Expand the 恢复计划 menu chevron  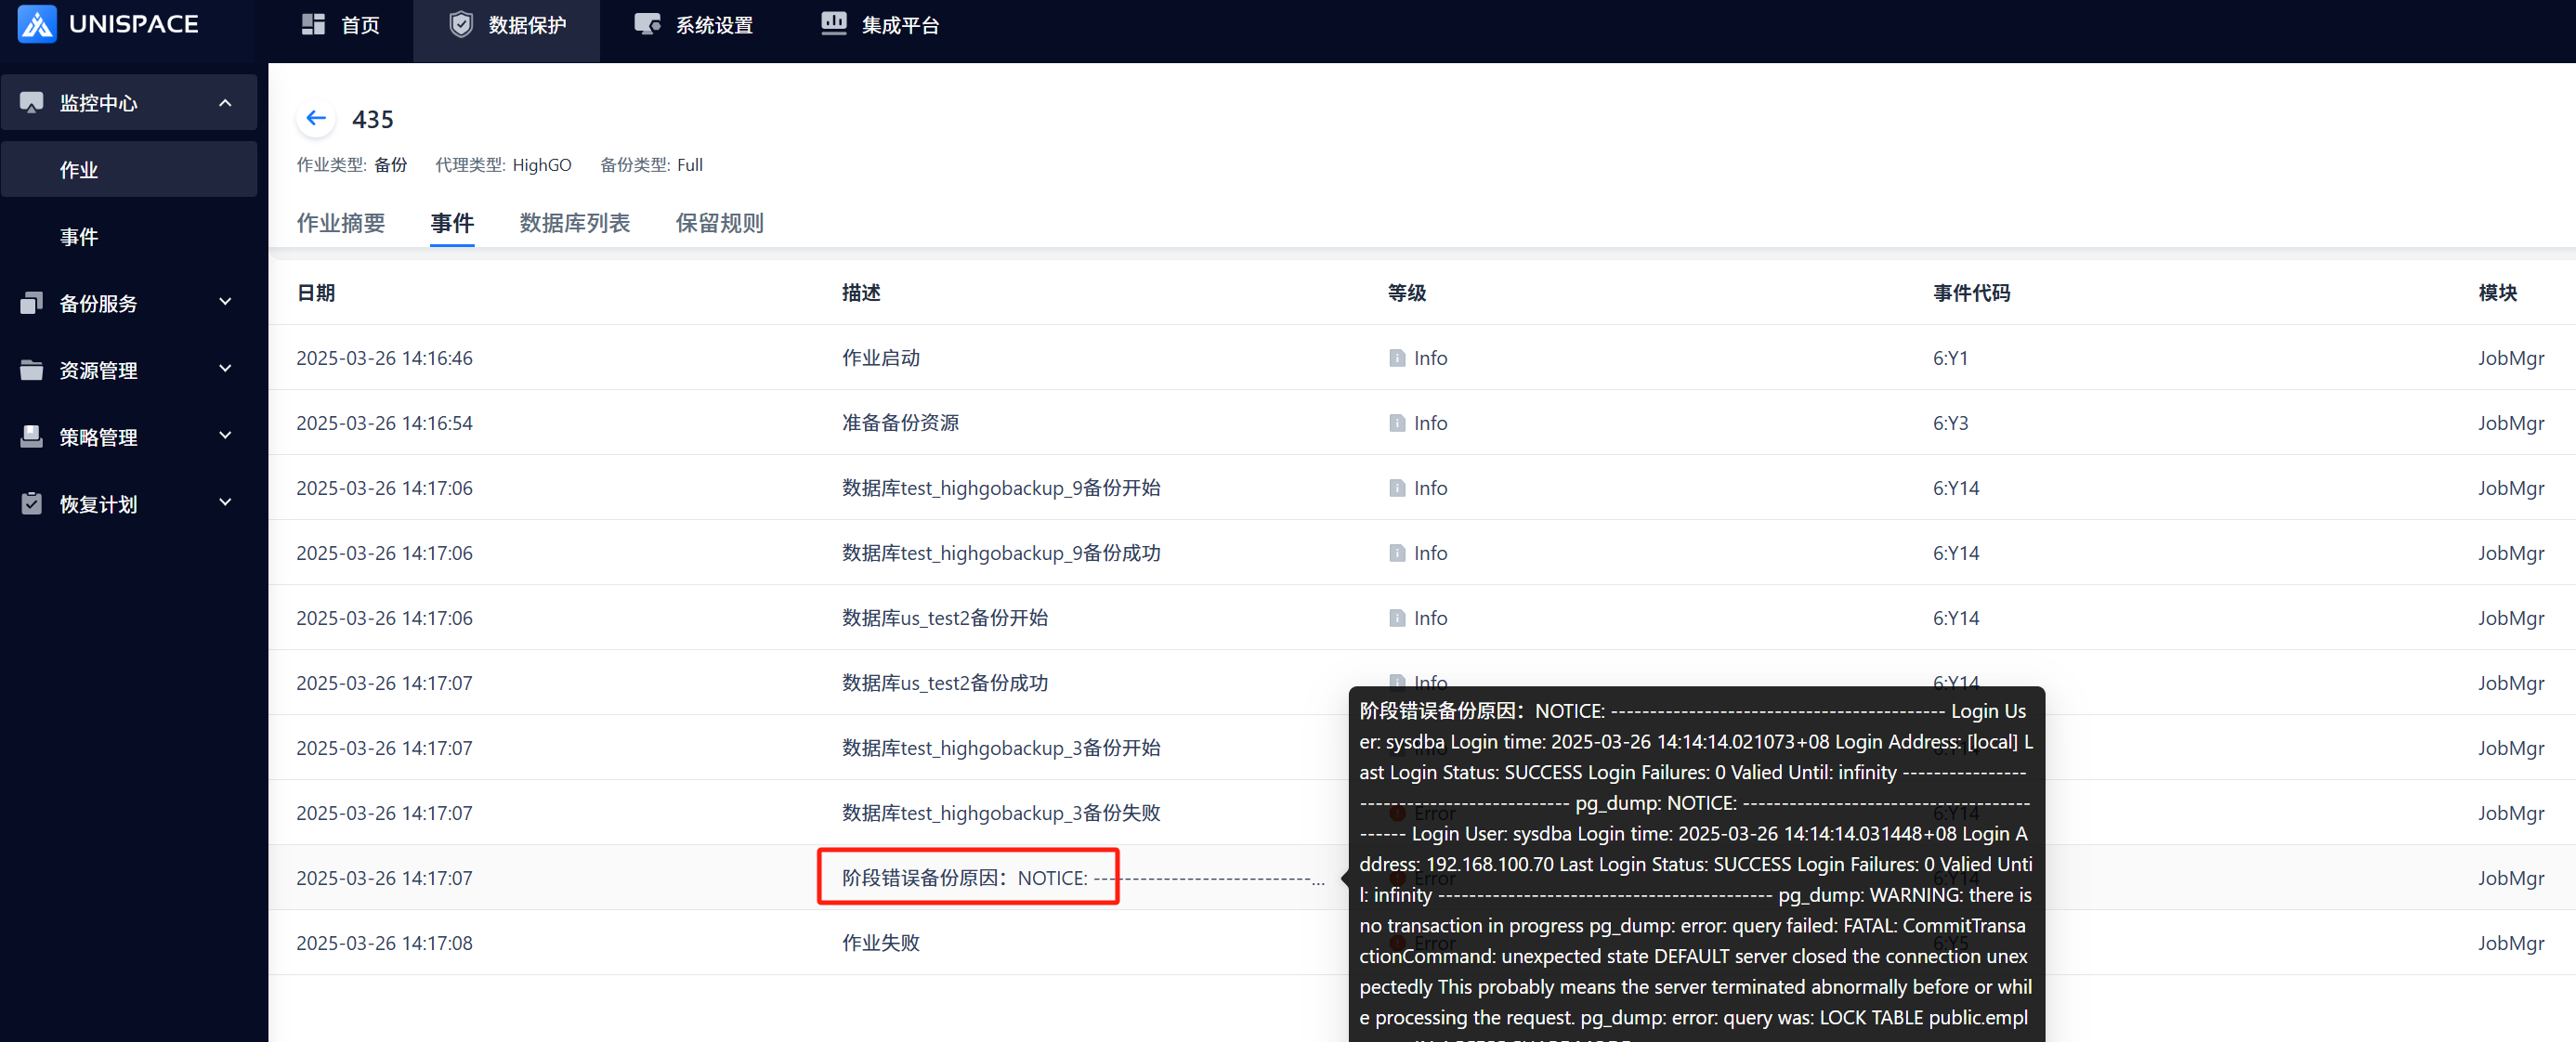[225, 503]
